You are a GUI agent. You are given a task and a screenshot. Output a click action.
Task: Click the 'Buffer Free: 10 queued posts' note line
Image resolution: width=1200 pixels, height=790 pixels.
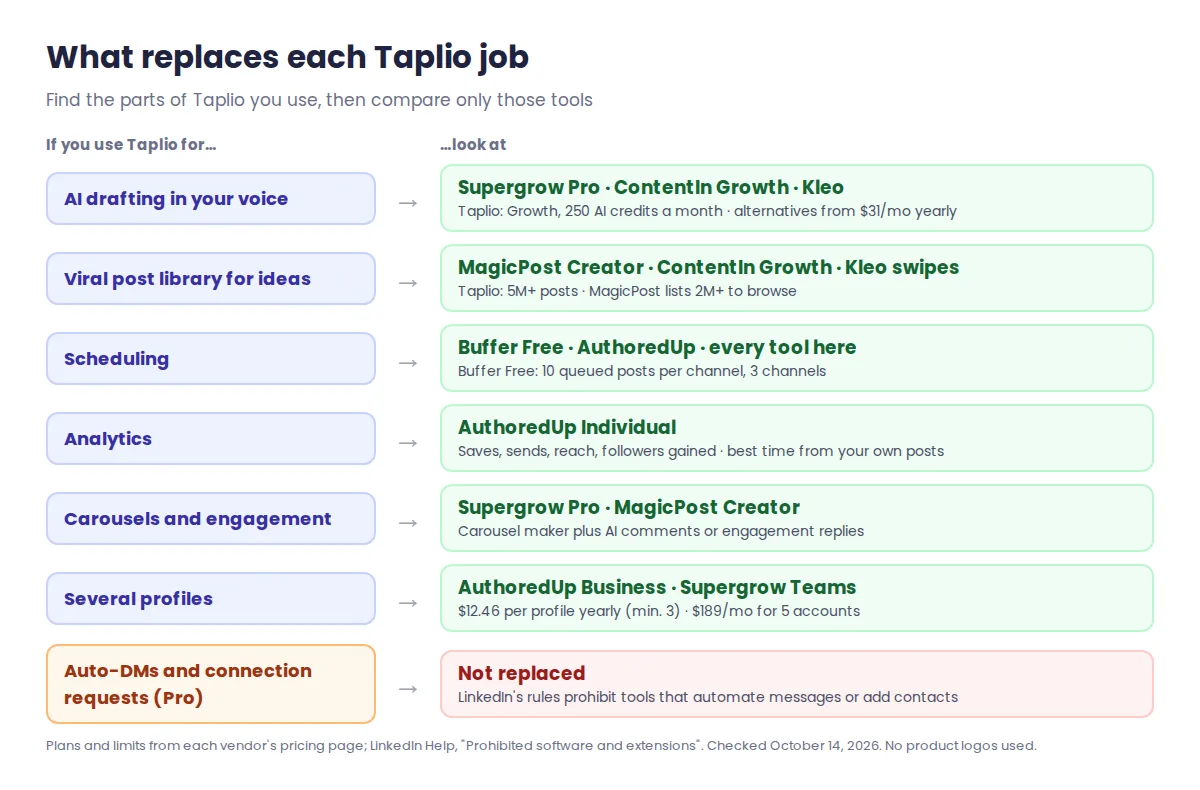642,371
